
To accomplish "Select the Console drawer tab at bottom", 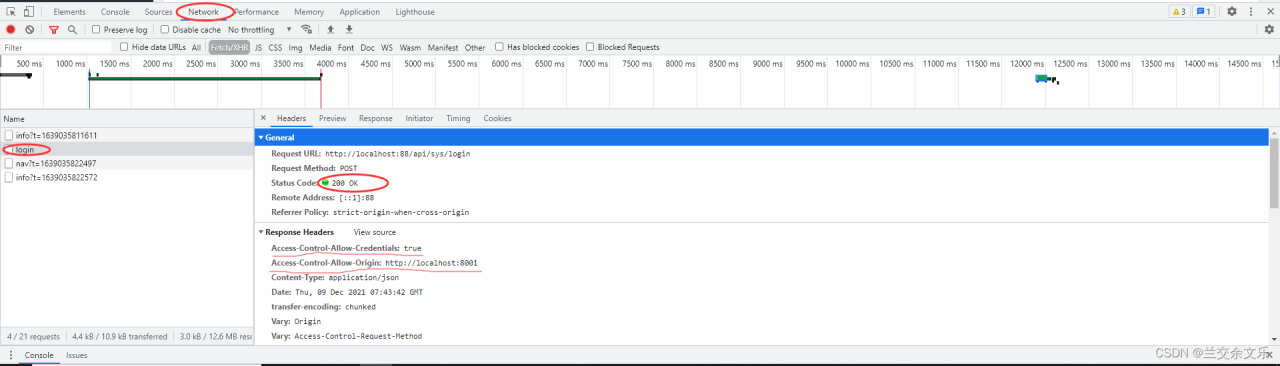I will (39, 355).
